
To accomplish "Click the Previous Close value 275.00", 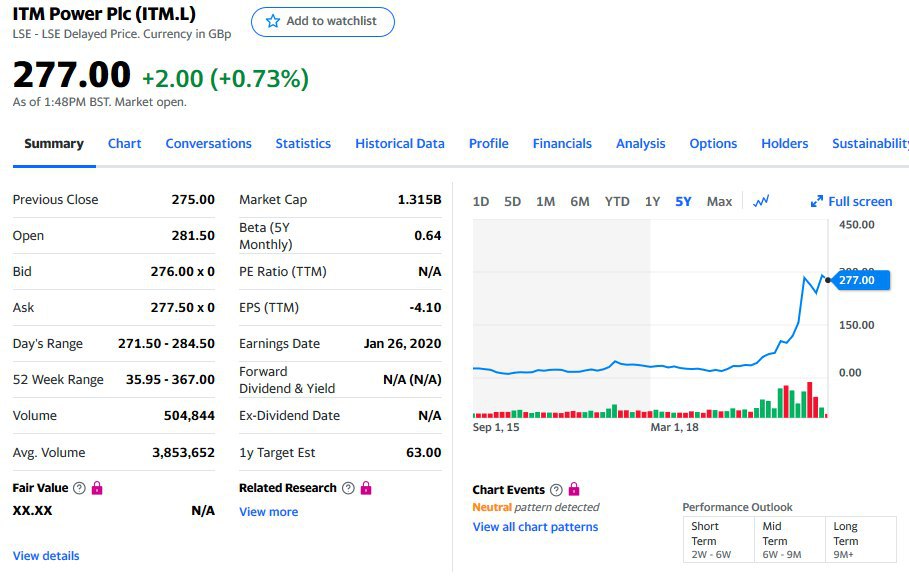I will [193, 199].
